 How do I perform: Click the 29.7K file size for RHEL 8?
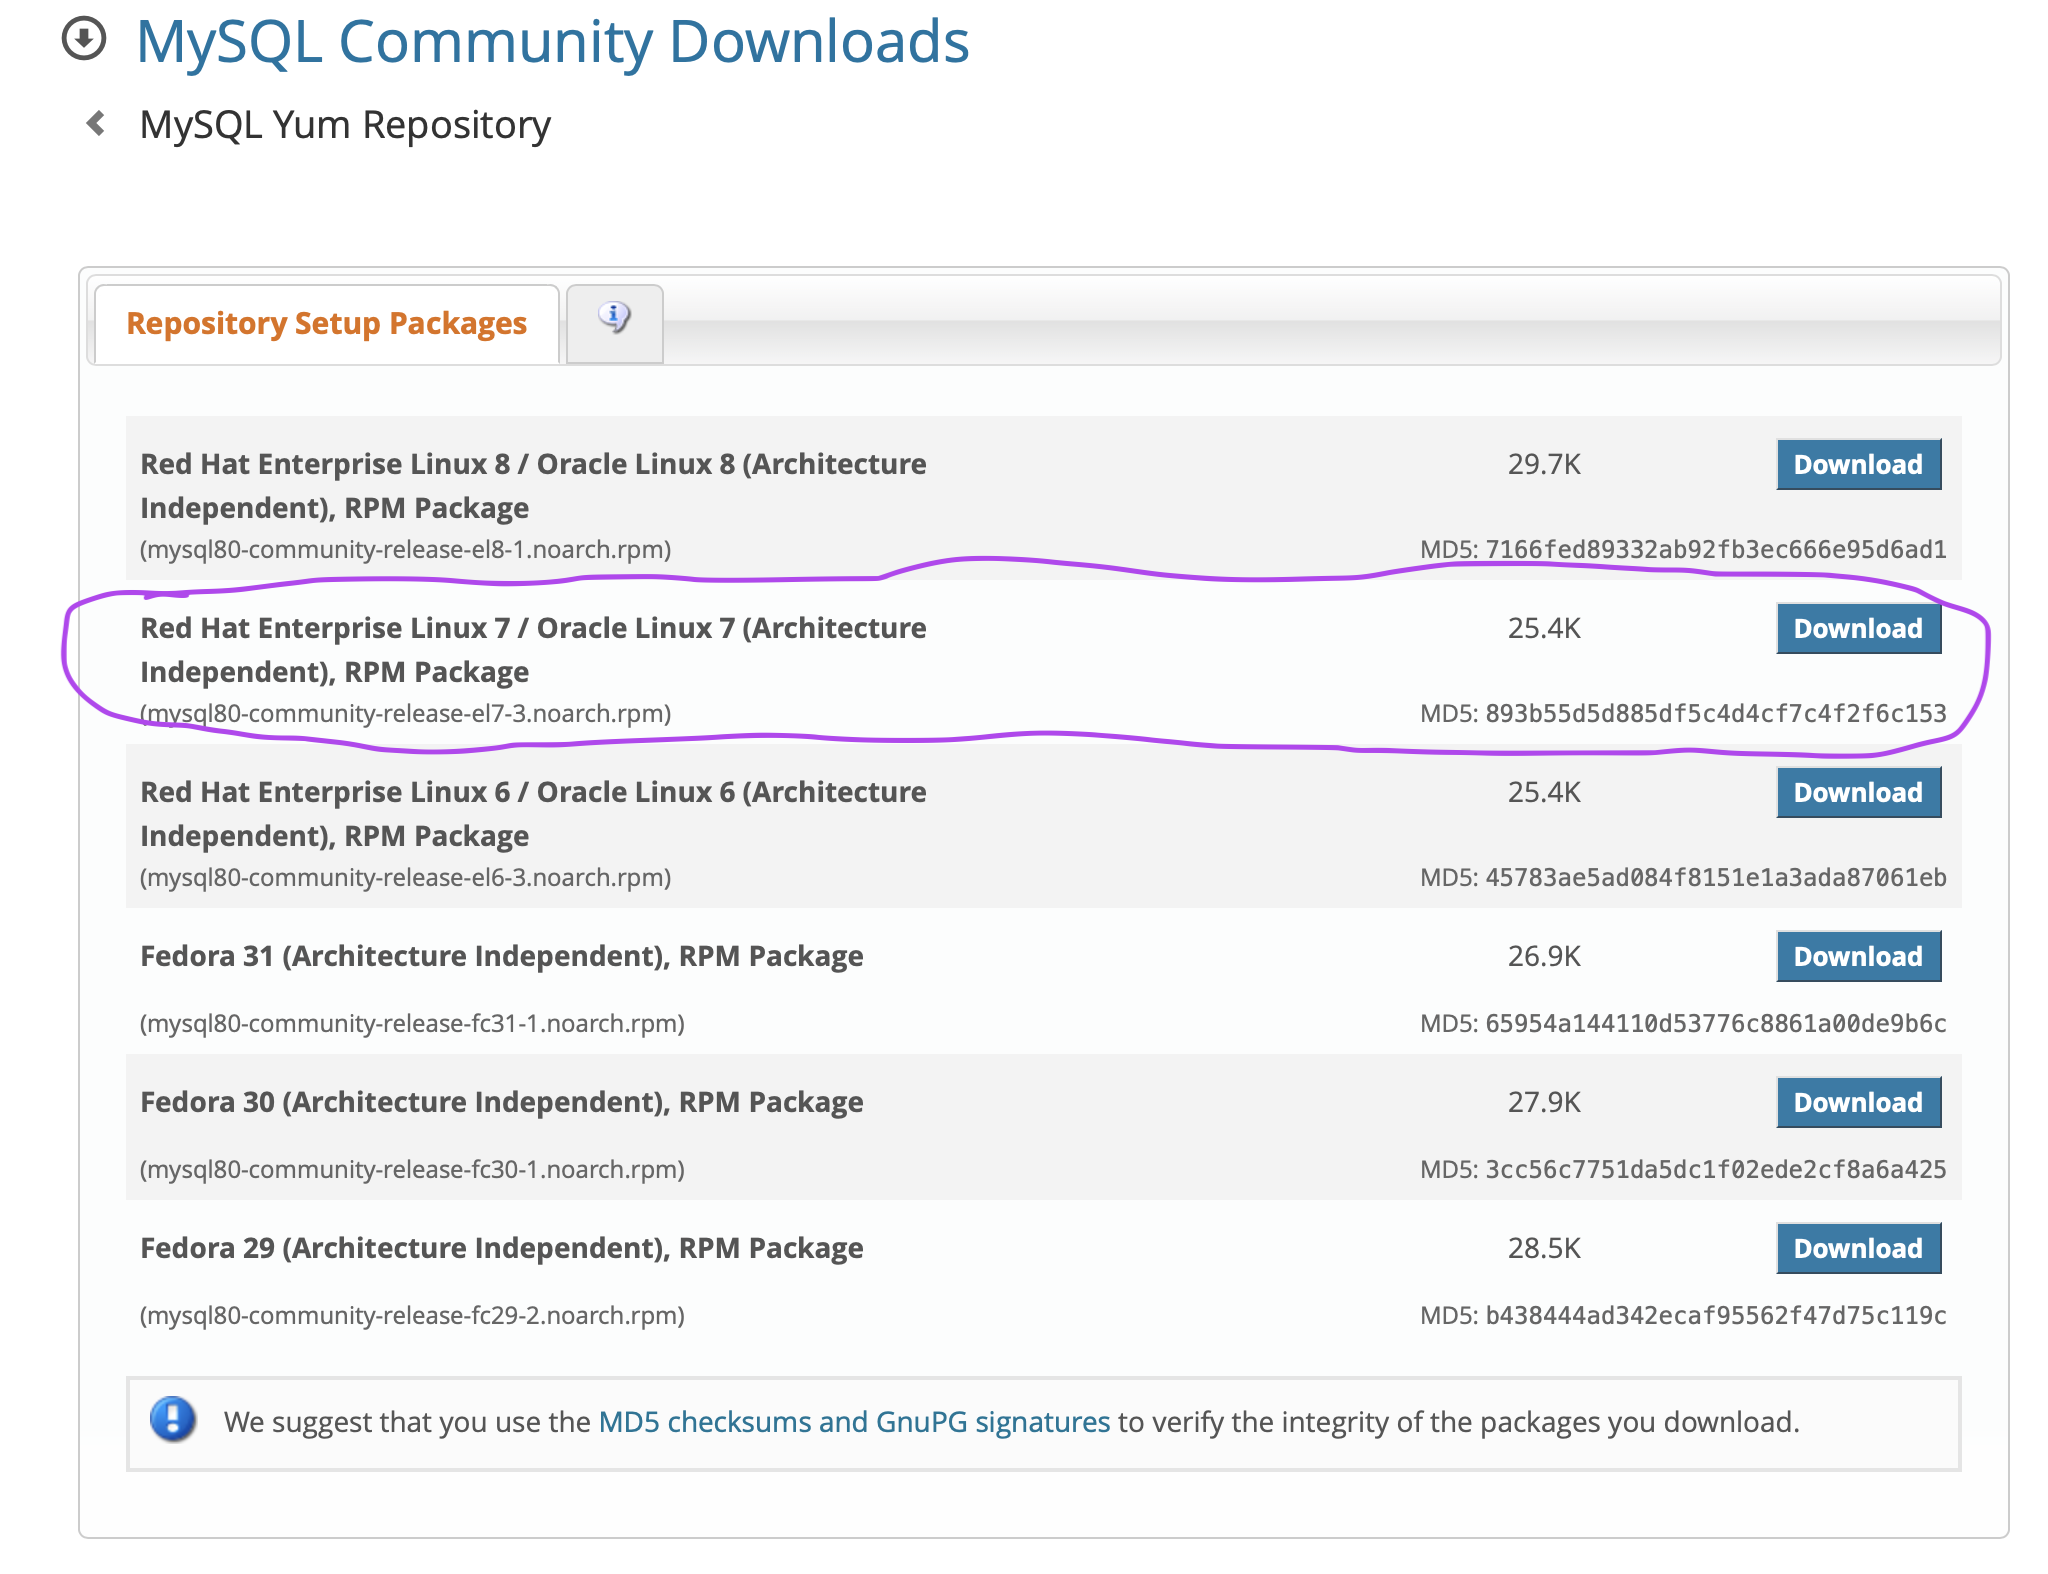coord(1543,465)
